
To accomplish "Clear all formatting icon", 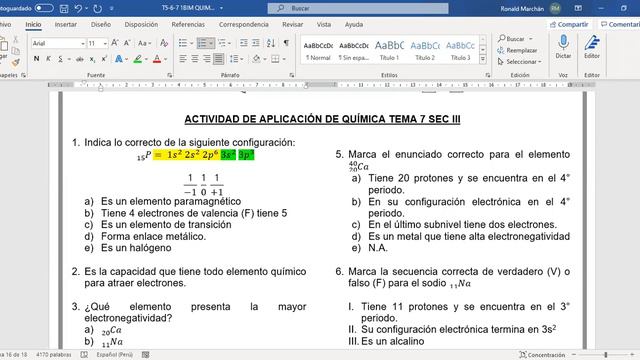I will click(x=164, y=43).
